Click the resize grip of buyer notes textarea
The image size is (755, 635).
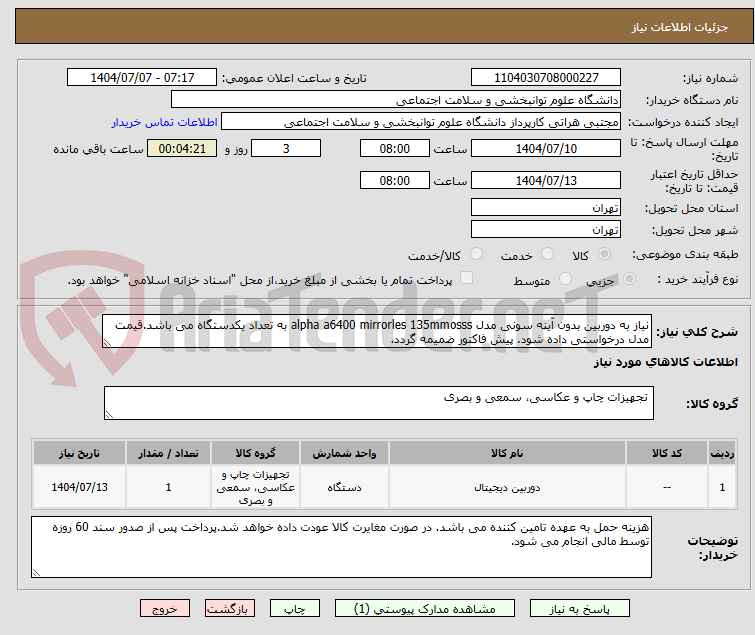tap(36, 573)
